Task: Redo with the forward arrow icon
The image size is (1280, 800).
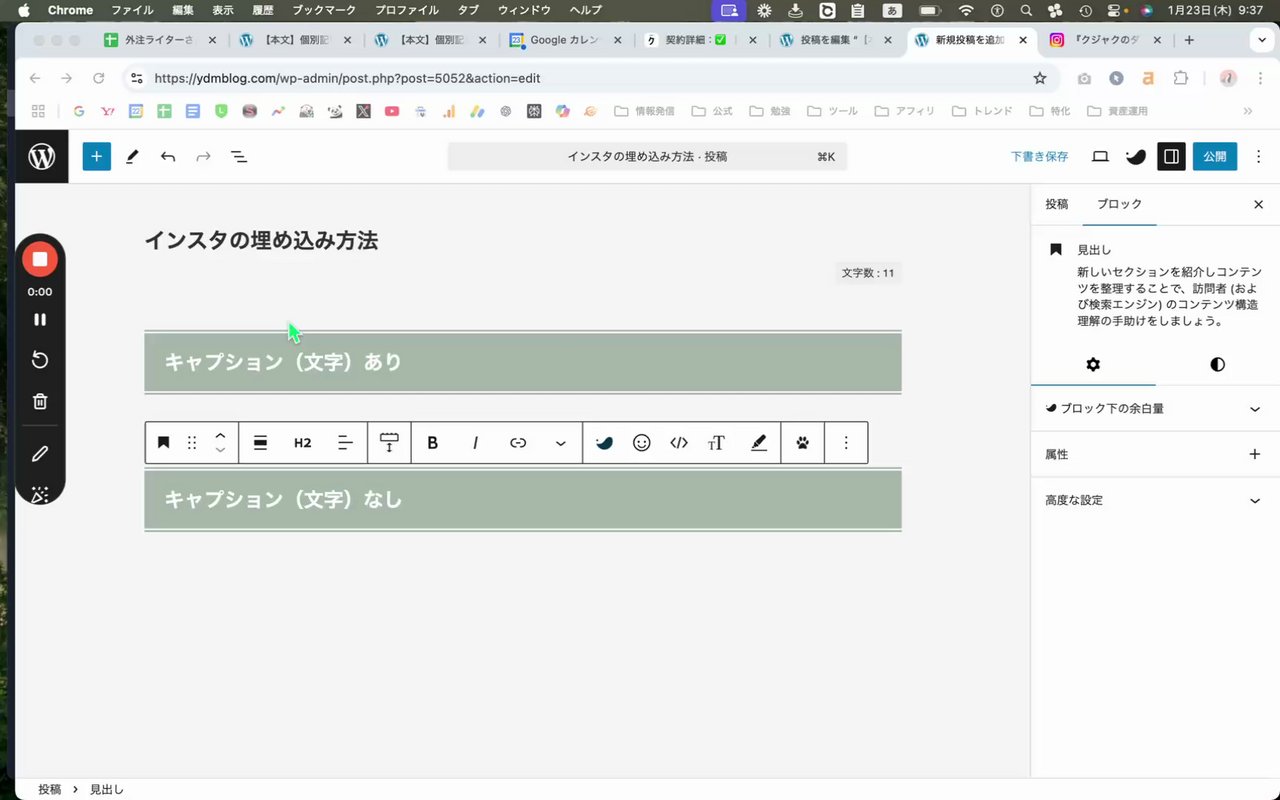Action: coord(203,157)
